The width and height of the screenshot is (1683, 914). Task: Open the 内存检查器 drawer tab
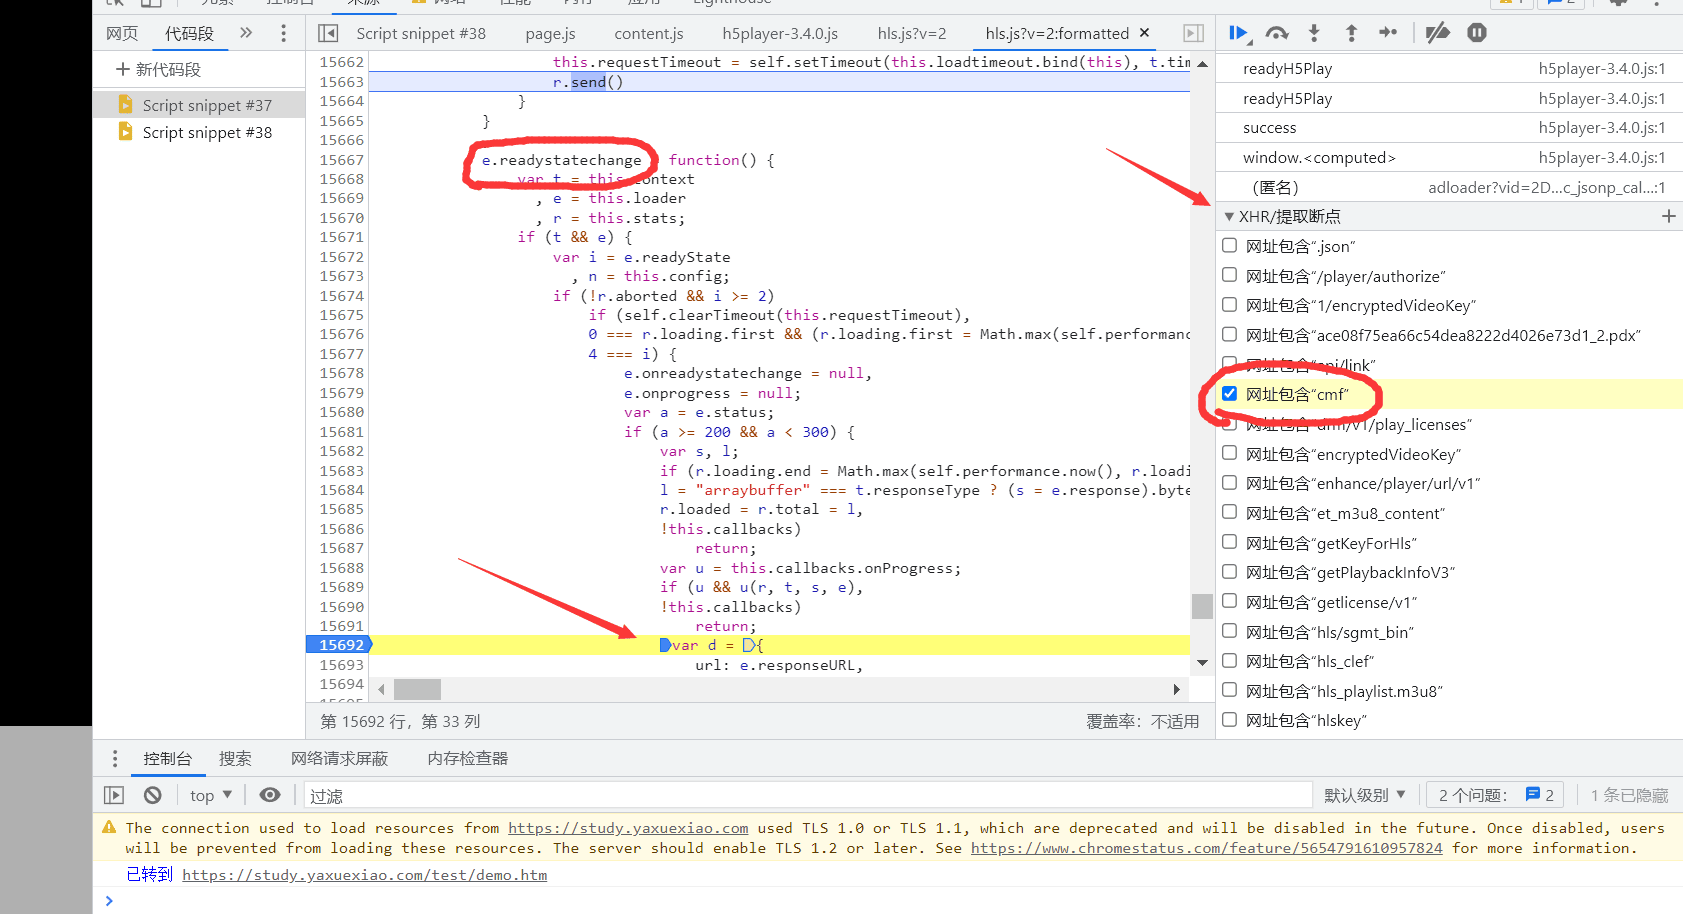[x=467, y=758]
